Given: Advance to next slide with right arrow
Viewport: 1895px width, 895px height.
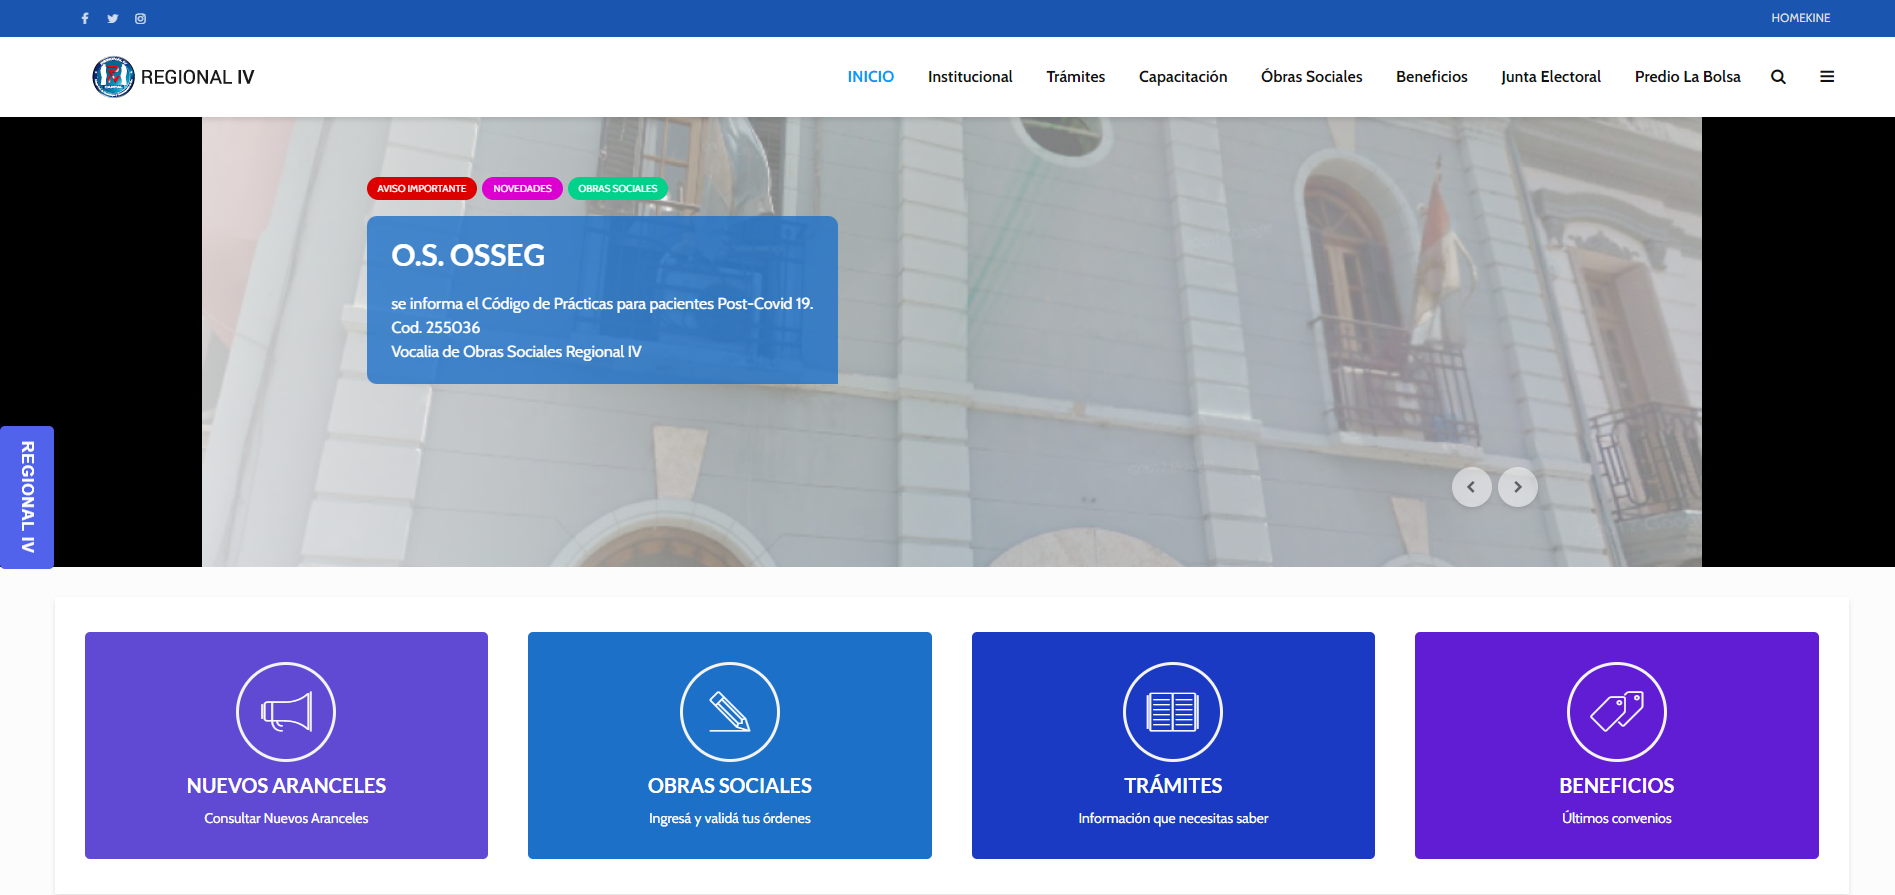Looking at the screenshot, I should [x=1518, y=487].
